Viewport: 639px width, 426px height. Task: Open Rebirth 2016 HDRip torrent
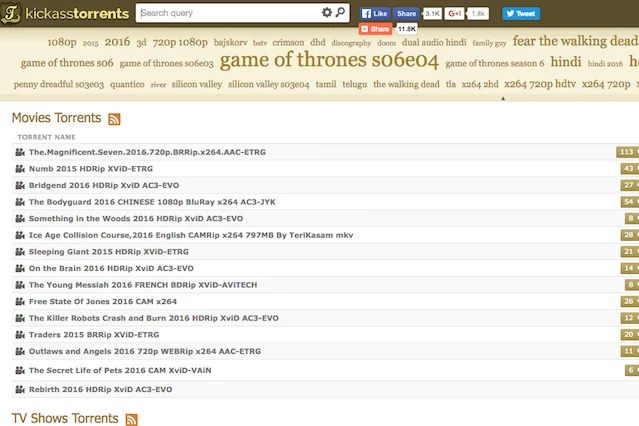point(100,390)
